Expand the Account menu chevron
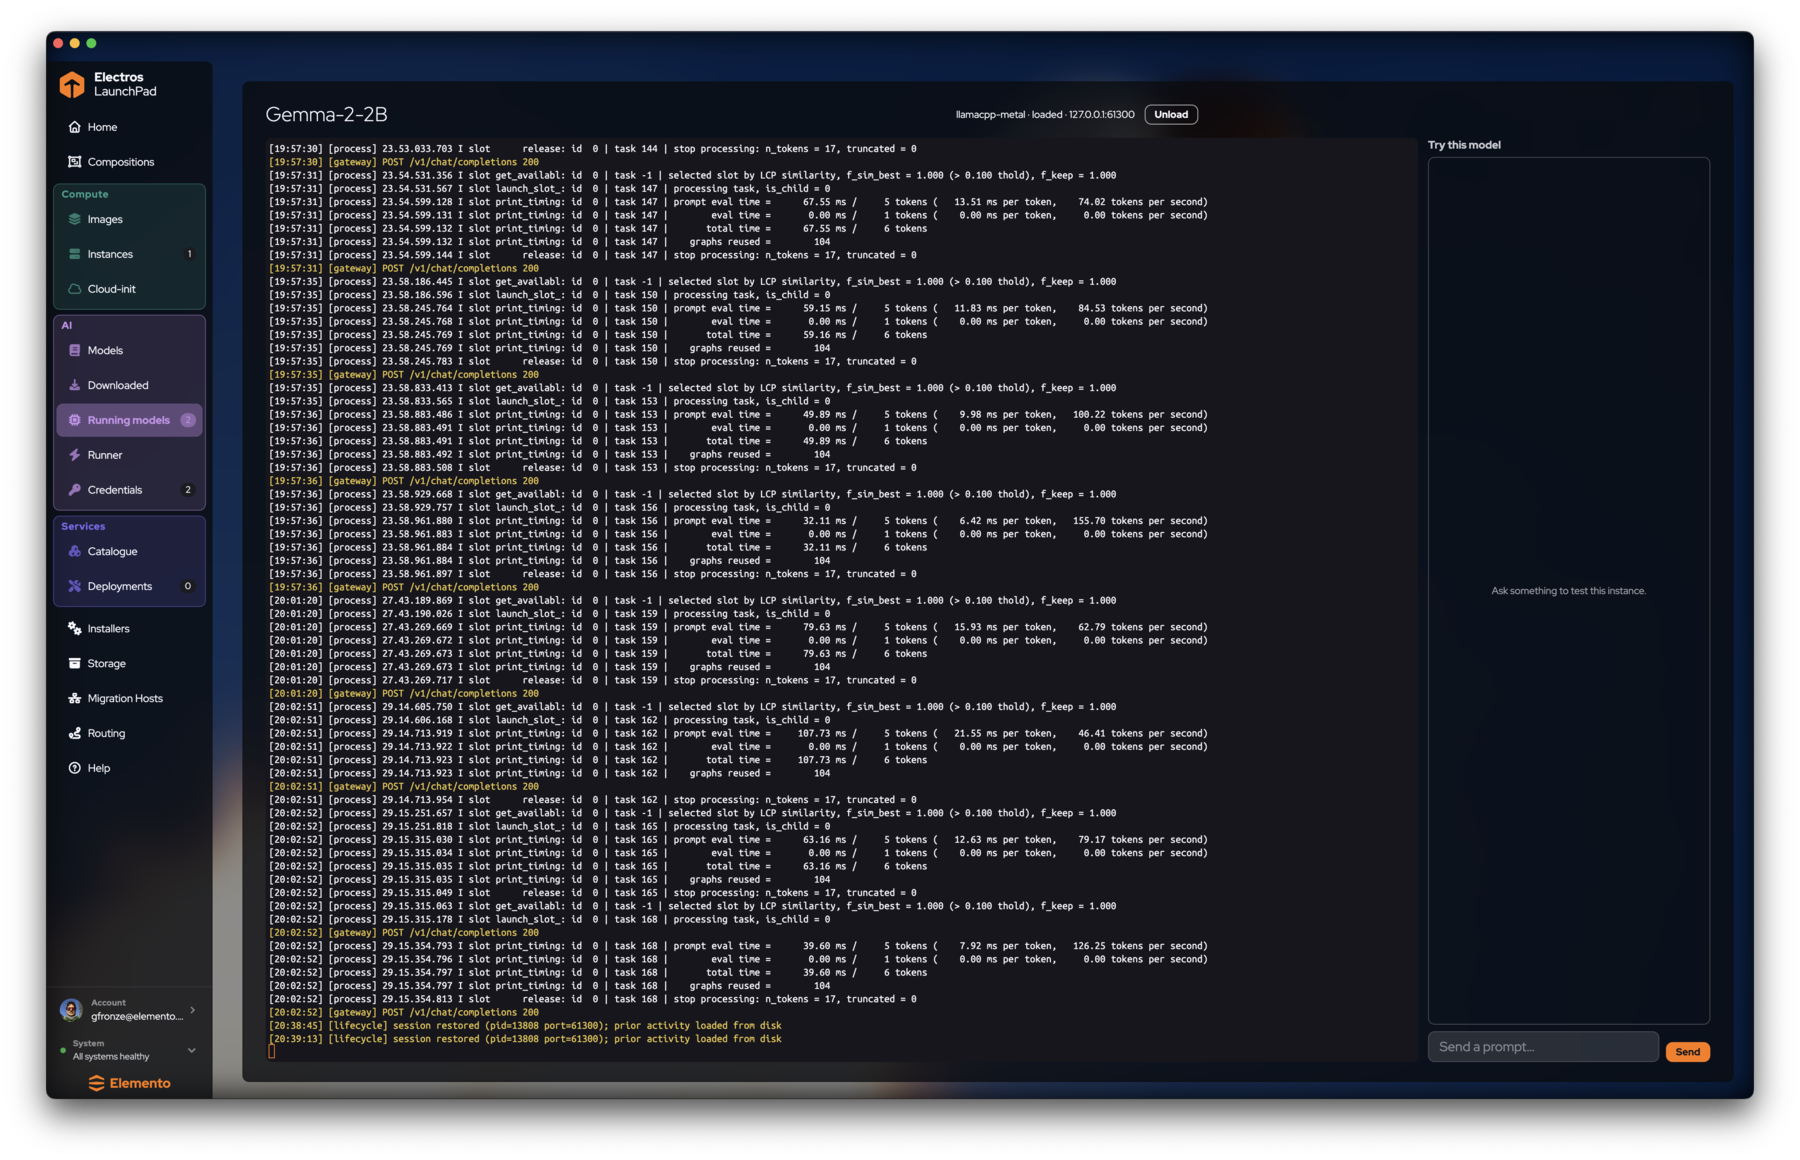This screenshot has height=1160, width=1800. (x=192, y=1010)
